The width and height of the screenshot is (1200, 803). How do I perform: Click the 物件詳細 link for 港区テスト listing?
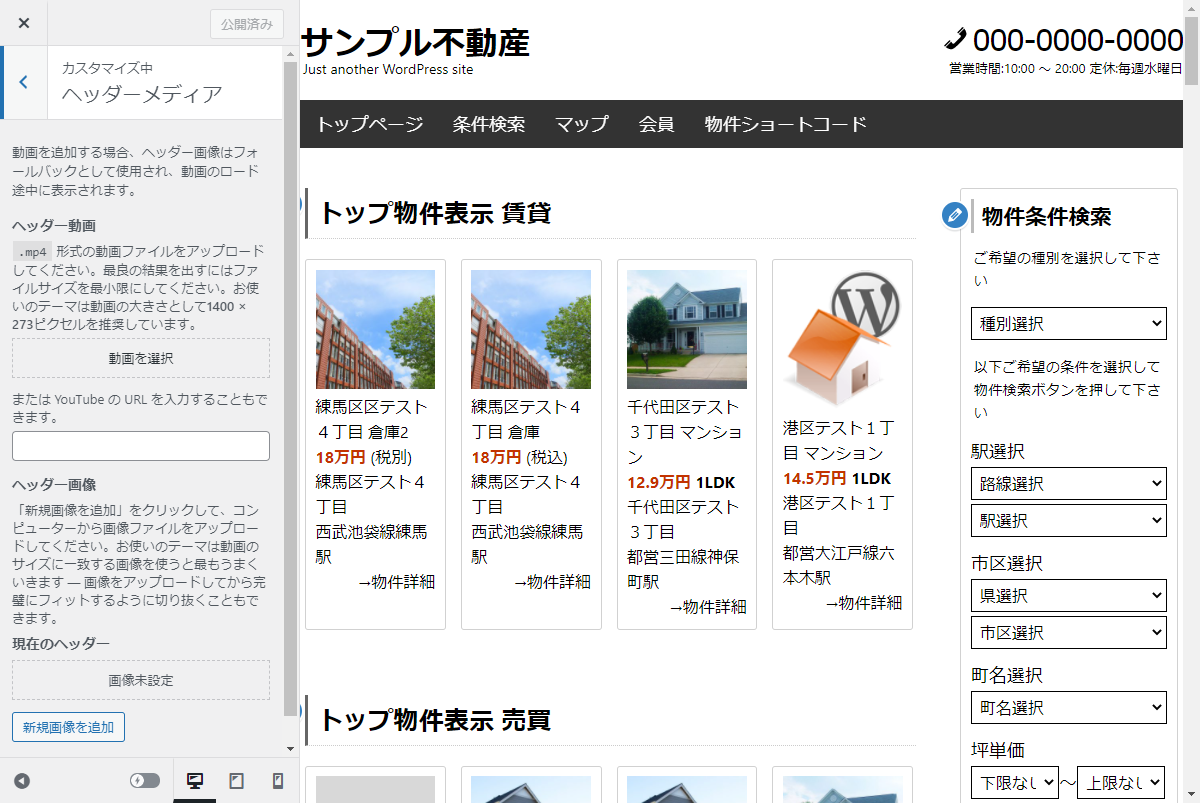(863, 603)
